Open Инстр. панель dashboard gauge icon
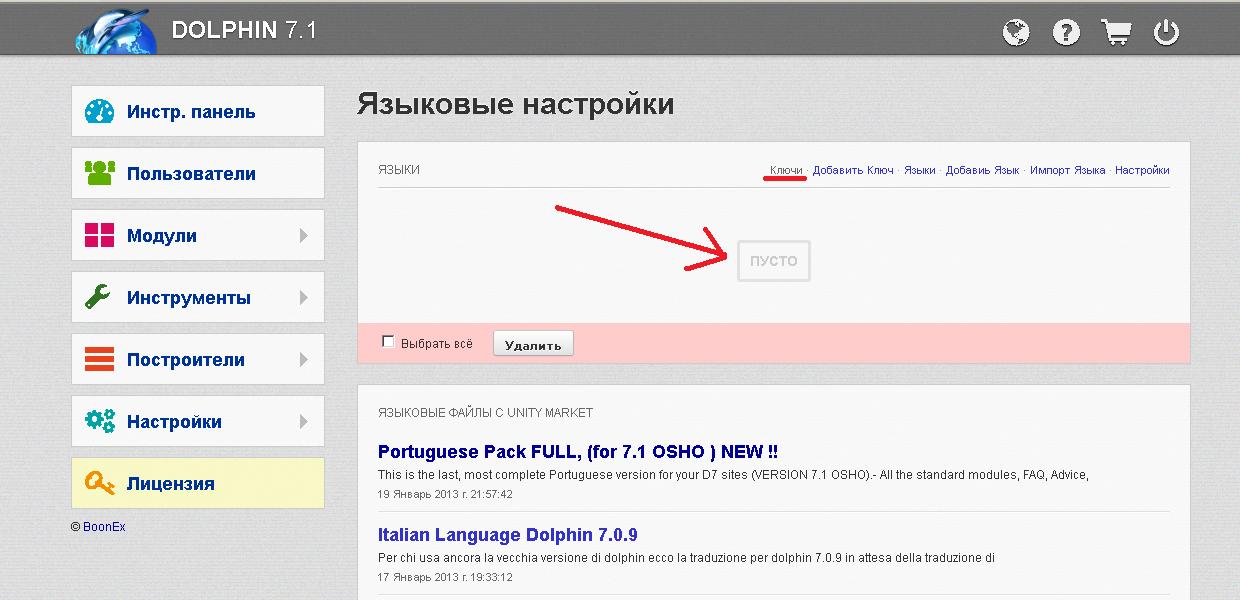The height and width of the screenshot is (600, 1240). click(x=100, y=112)
